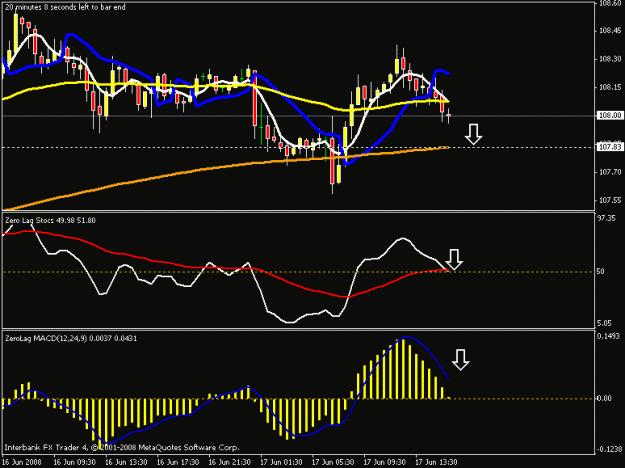Click the 108.60 price scale label

pyautogui.click(x=610, y=4)
